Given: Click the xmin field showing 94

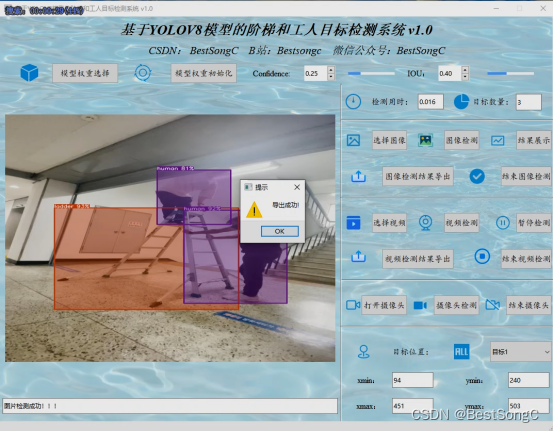Looking at the screenshot, I should tap(412, 380).
